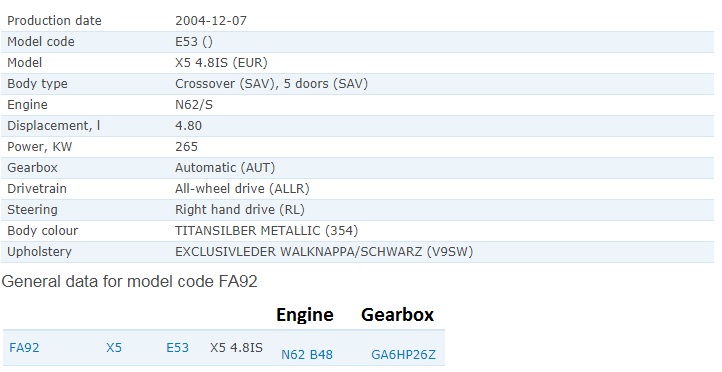Click the Steering row label
This screenshot has width=722, height=372.
point(32,210)
